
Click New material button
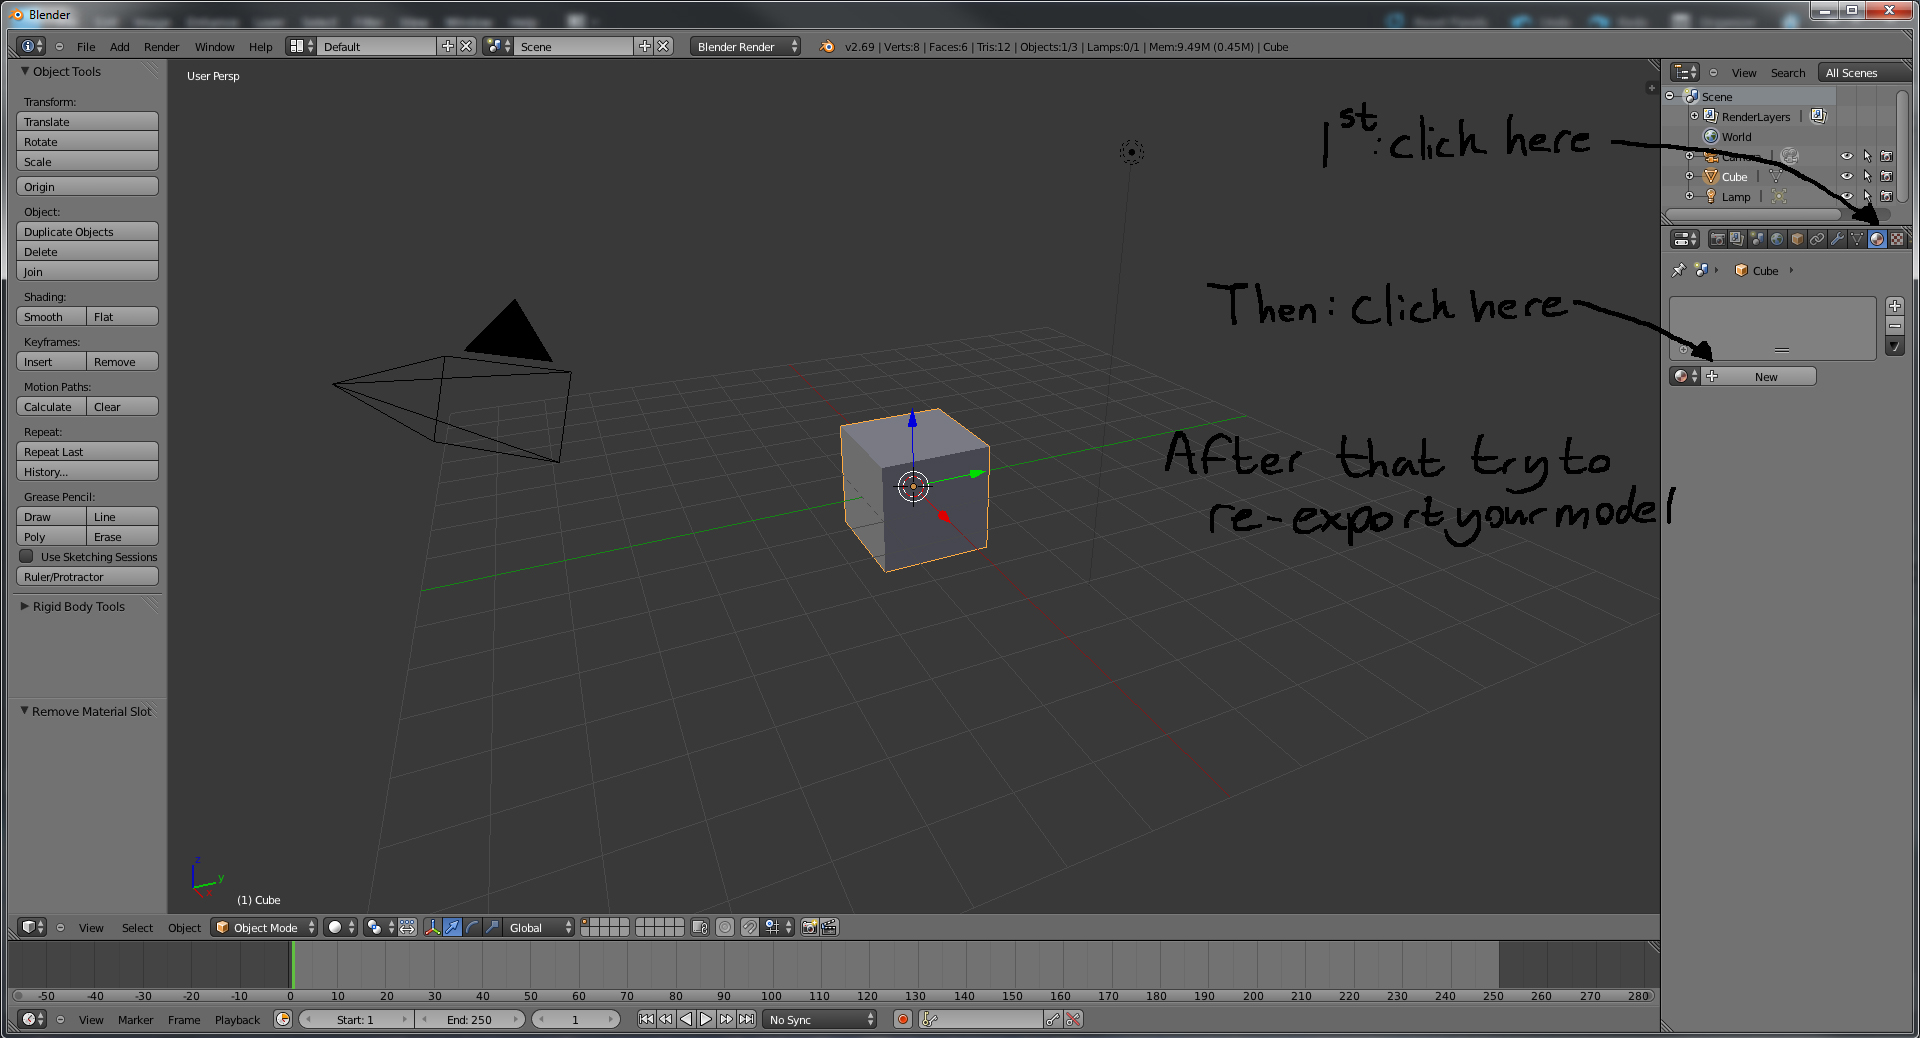coord(1757,376)
